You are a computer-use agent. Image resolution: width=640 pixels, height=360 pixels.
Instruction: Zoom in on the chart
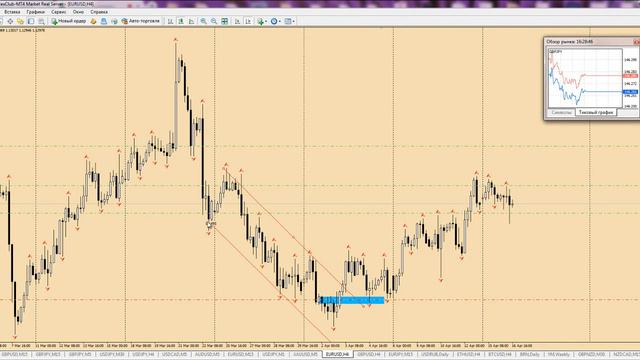pyautogui.click(x=203, y=21)
